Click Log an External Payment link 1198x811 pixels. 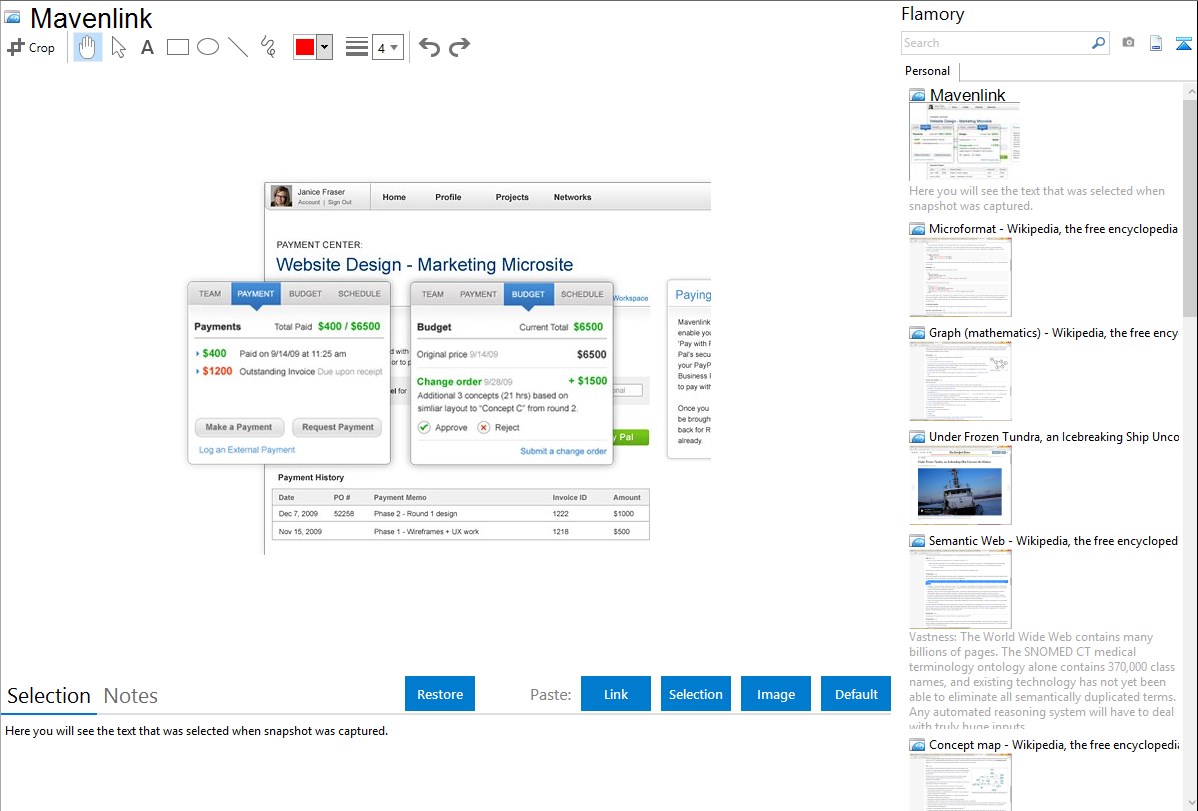pos(247,449)
